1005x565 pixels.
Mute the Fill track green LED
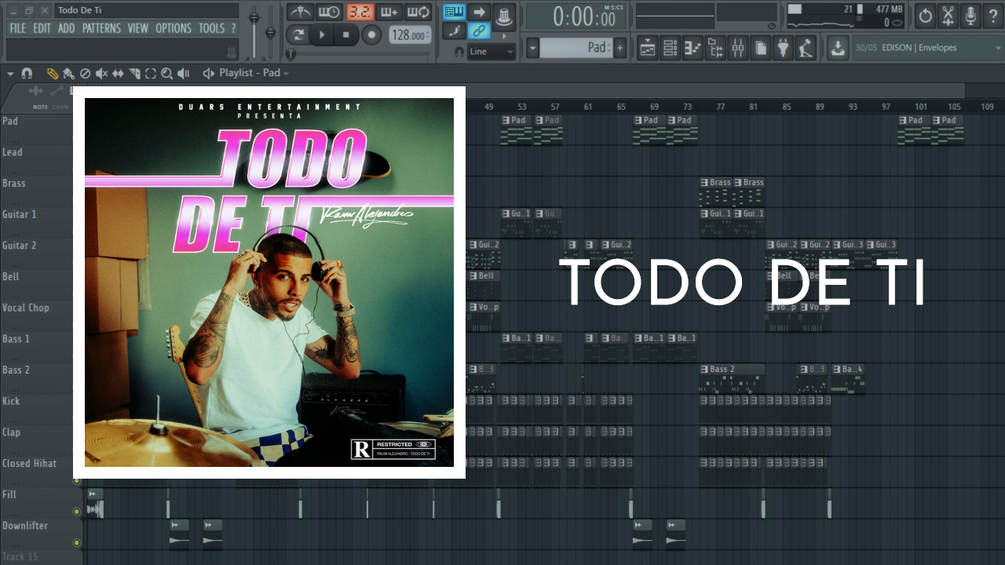click(77, 511)
